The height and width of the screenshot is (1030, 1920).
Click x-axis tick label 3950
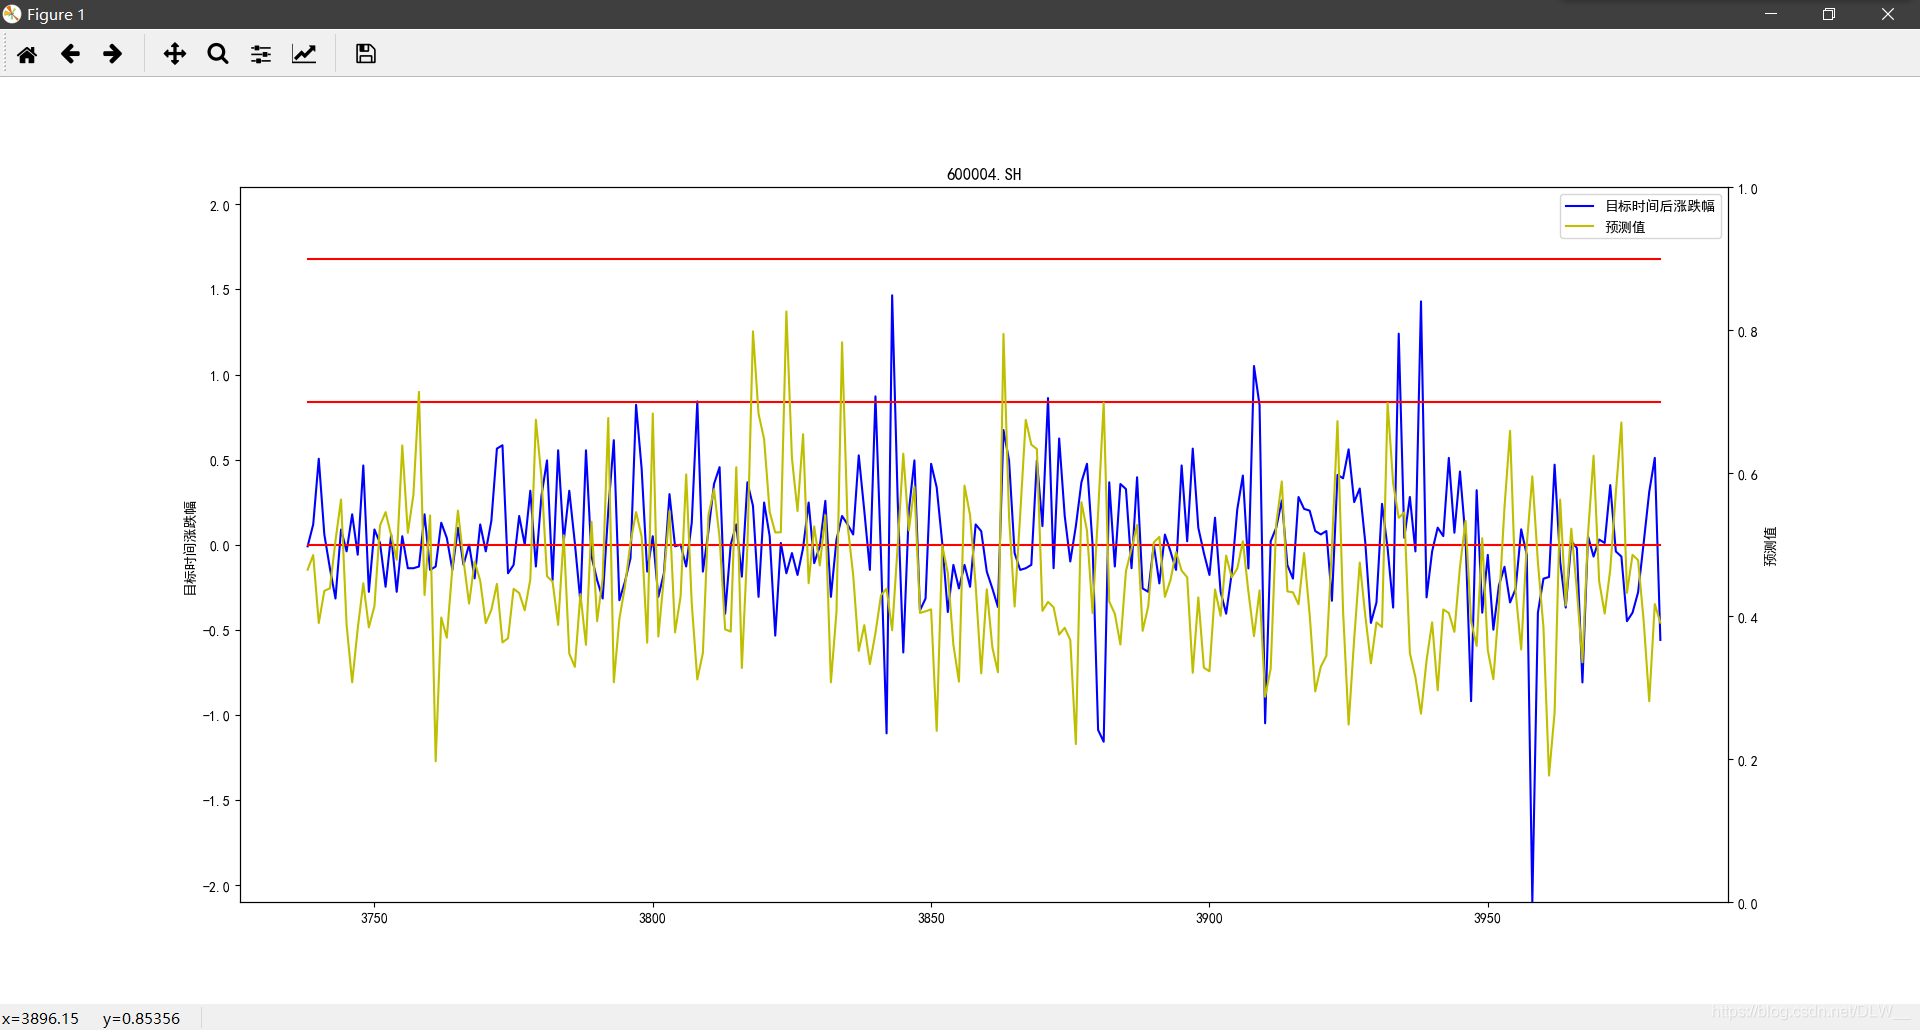[1487, 918]
